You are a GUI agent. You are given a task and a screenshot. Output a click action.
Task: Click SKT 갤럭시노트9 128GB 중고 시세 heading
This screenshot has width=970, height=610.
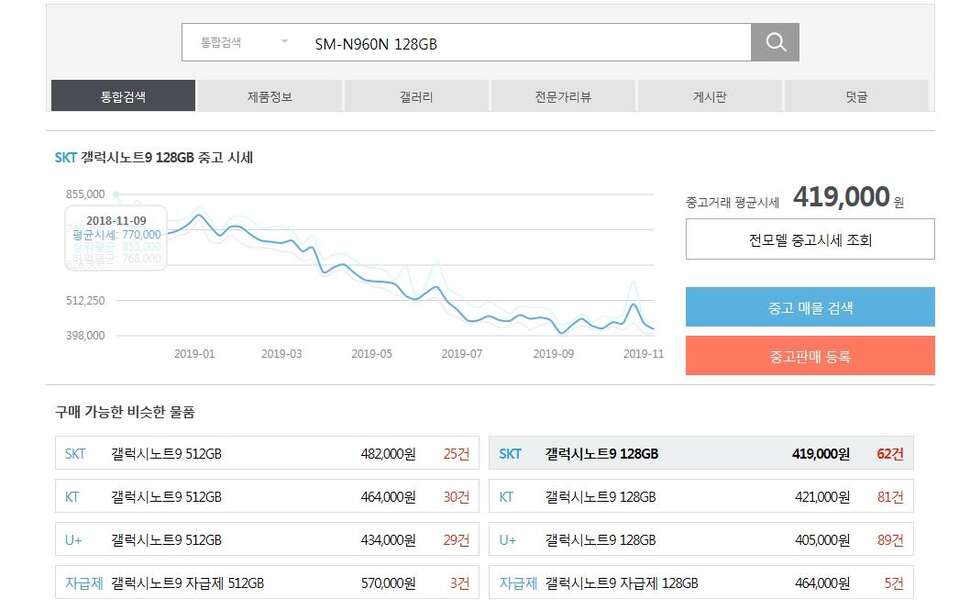click(x=153, y=158)
